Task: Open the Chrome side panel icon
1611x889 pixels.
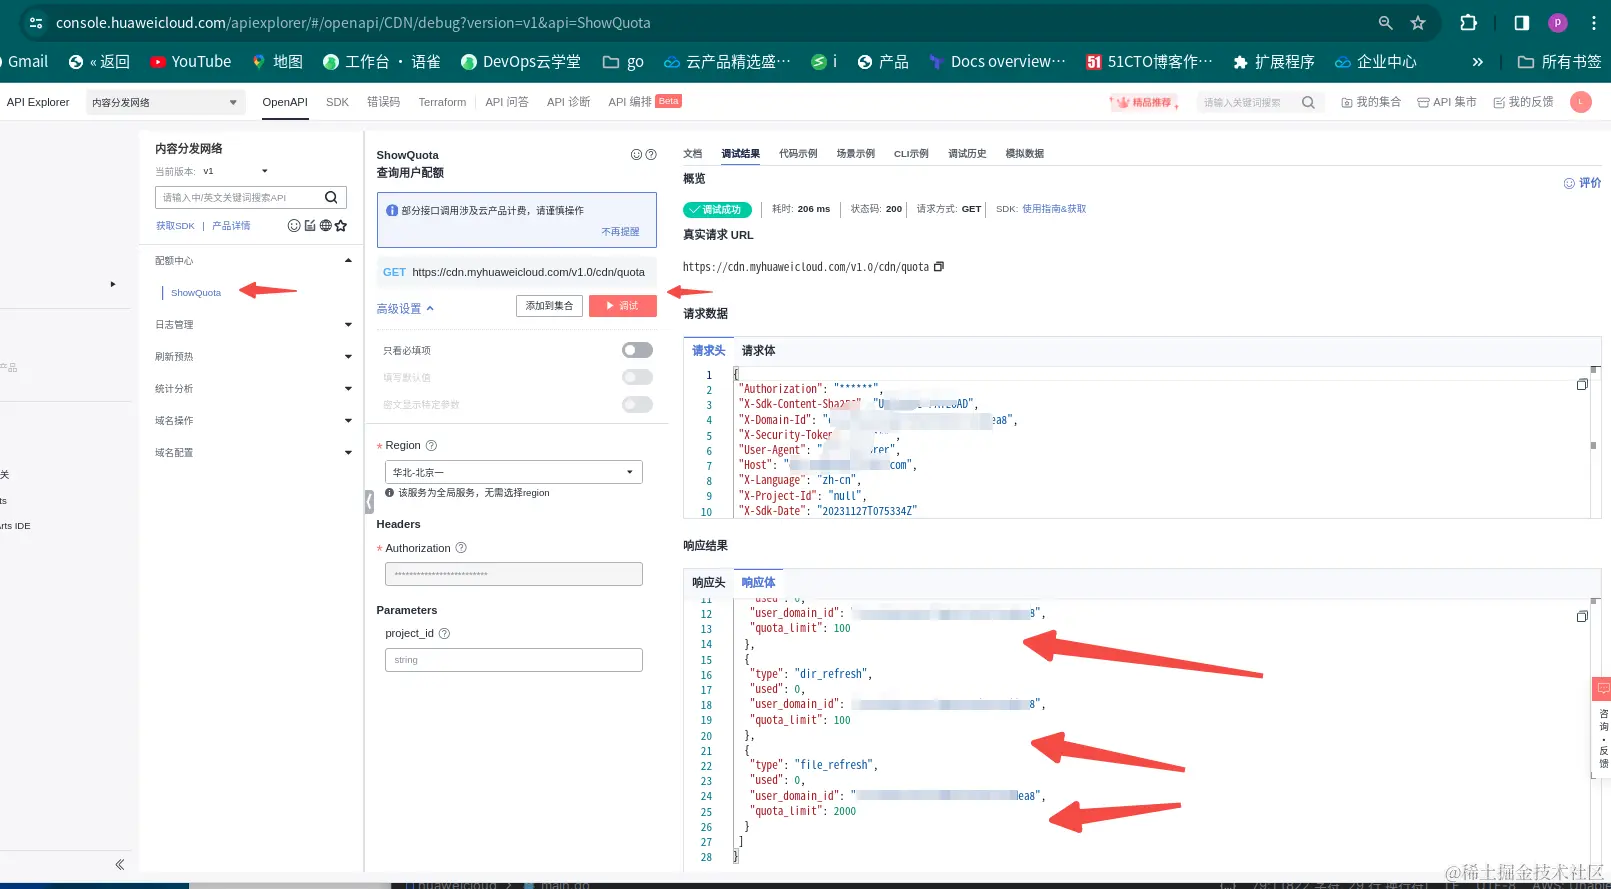Action: pyautogui.click(x=1521, y=23)
